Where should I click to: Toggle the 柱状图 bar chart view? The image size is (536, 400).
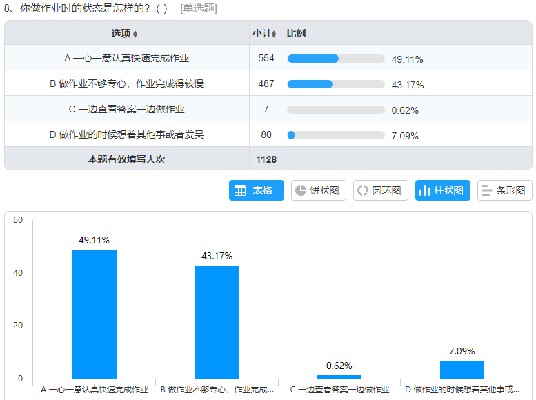(442, 190)
